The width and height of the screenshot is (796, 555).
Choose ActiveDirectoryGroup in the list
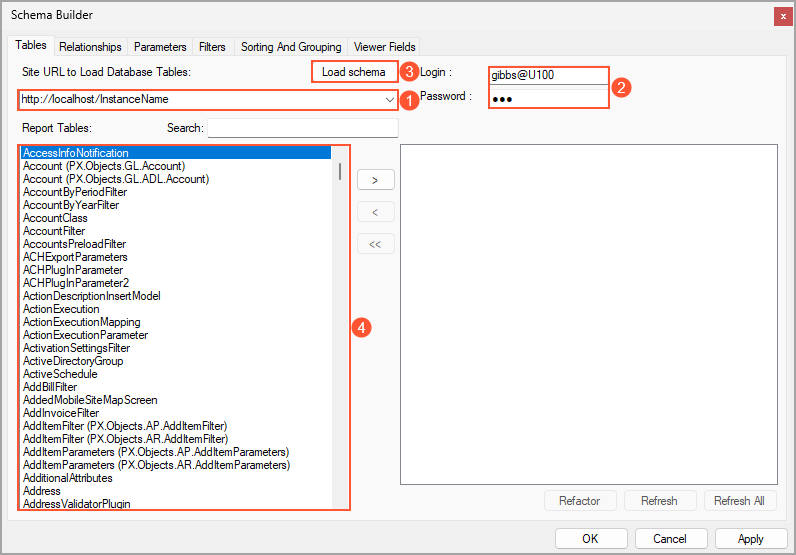[x=73, y=361]
